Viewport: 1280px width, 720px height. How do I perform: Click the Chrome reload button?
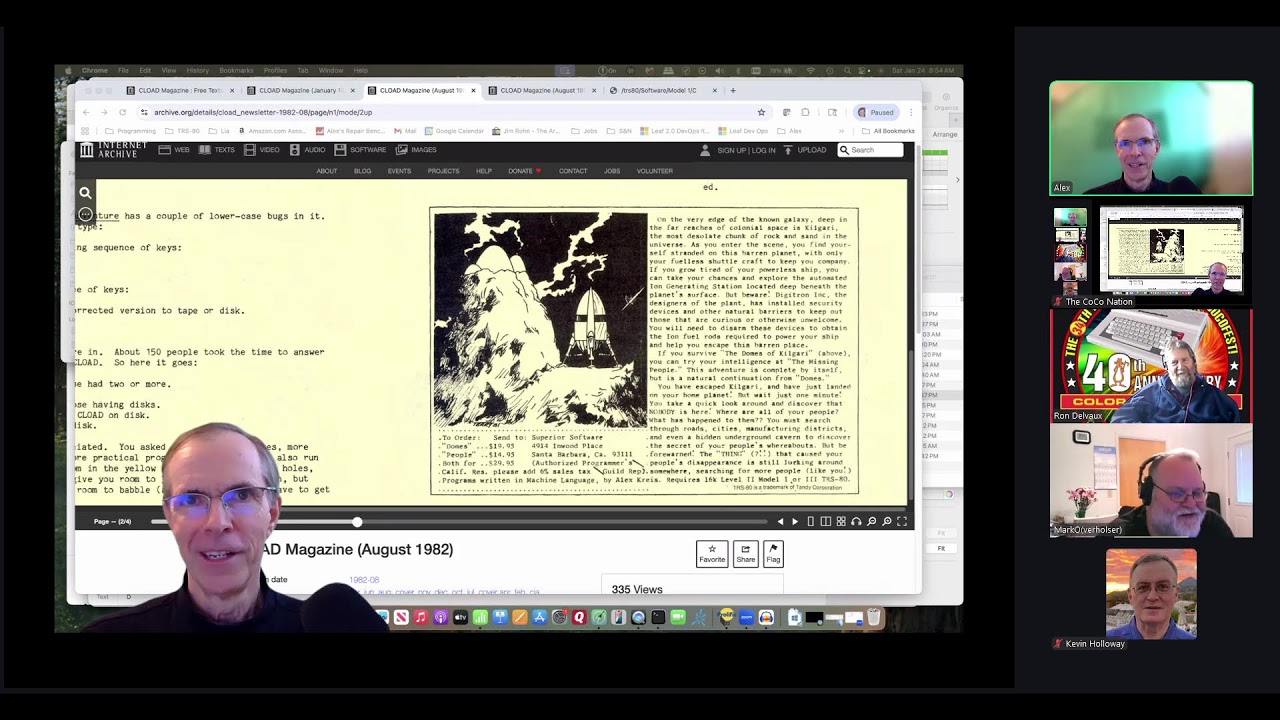click(122, 112)
